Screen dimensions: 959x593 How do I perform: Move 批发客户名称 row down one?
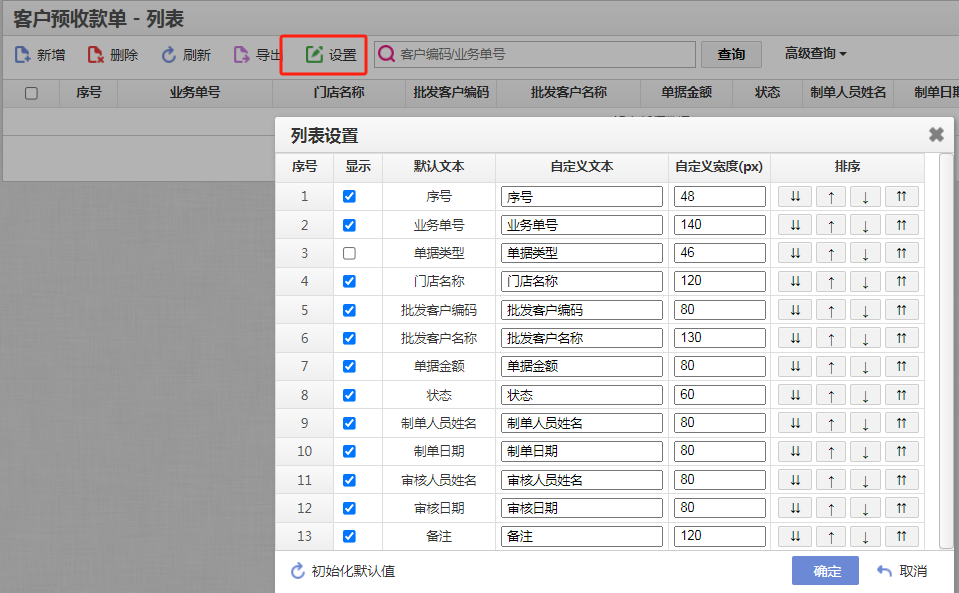point(865,338)
